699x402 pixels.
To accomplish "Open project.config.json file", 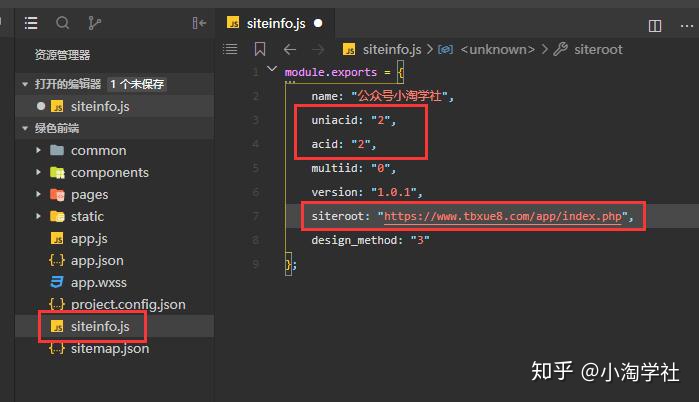I will 128,304.
